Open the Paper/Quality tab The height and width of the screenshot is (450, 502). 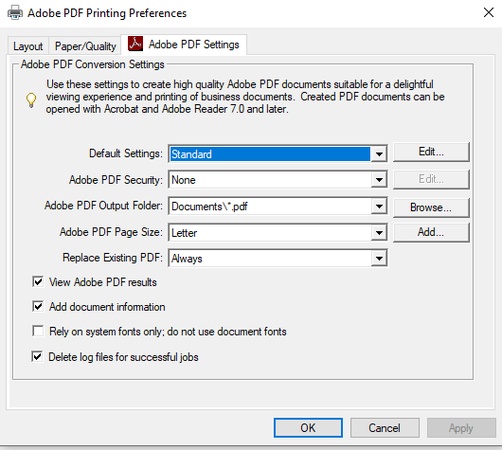tap(85, 46)
